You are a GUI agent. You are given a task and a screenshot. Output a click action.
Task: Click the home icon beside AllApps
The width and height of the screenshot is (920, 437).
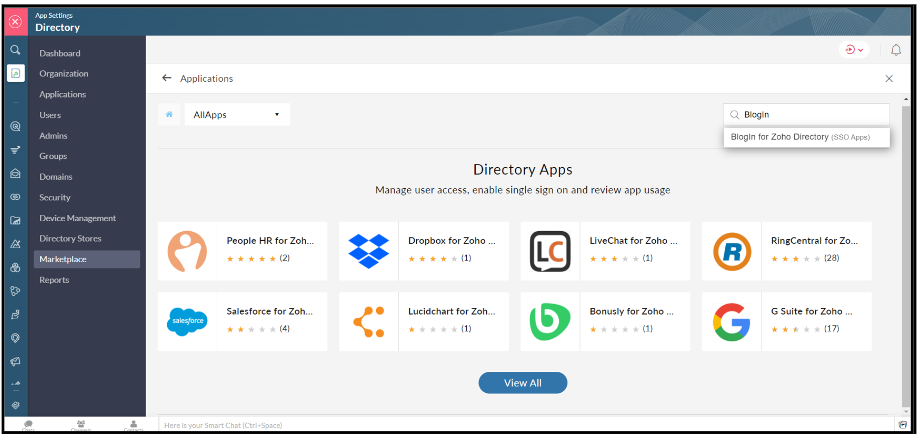[169, 114]
